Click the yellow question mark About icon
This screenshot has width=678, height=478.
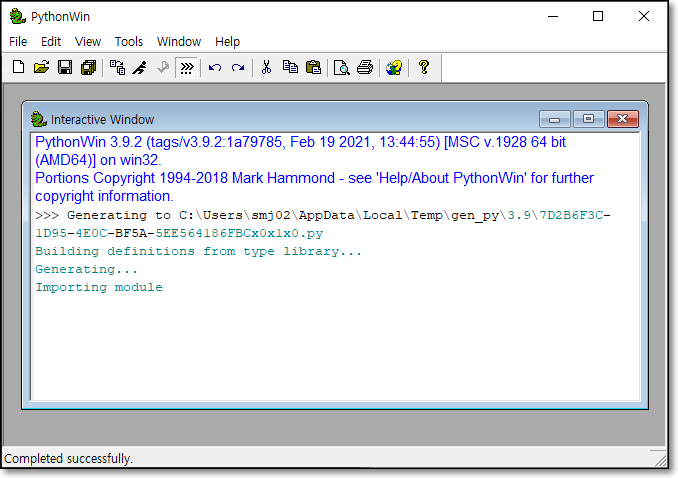424,67
